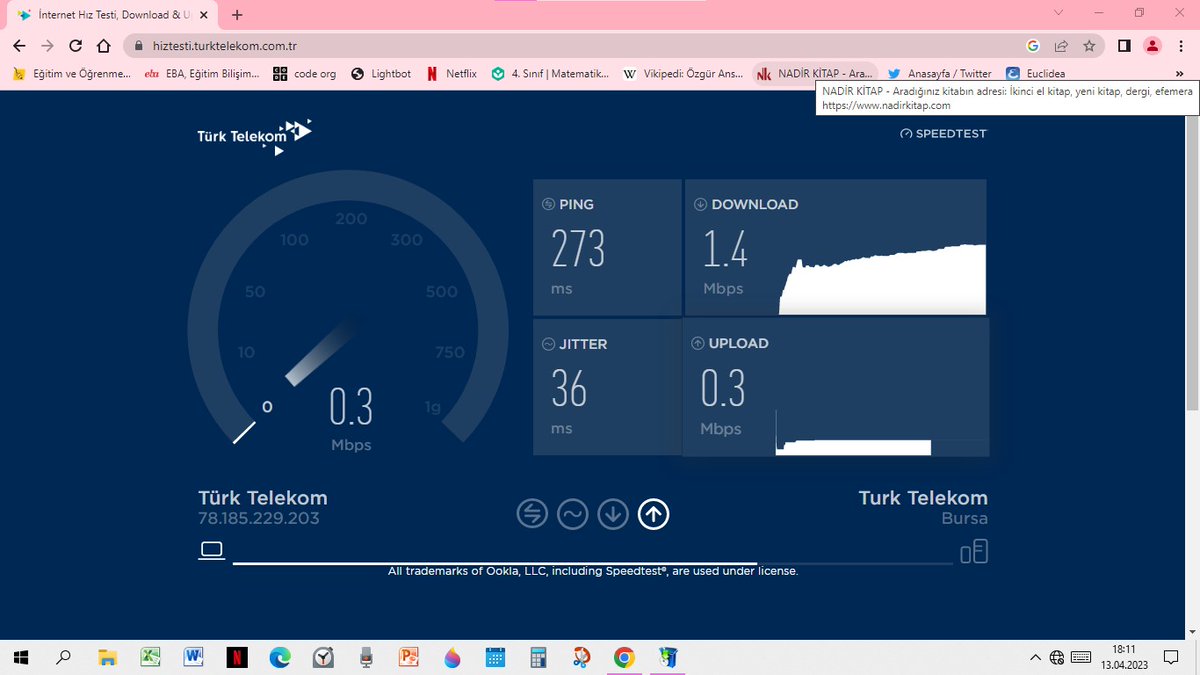This screenshot has width=1200, height=675.
Task: Click the Speedtest trademark license text link
Action: (x=592, y=571)
